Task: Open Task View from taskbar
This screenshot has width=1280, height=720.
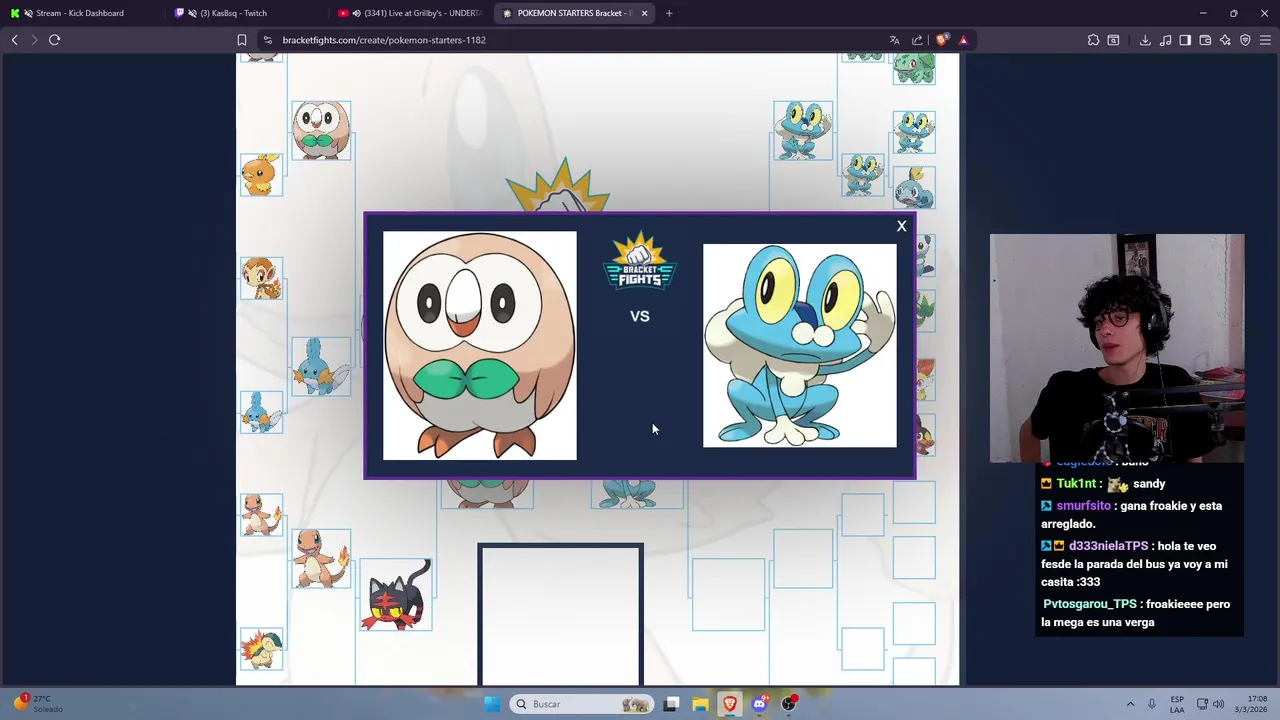Action: tap(671, 704)
